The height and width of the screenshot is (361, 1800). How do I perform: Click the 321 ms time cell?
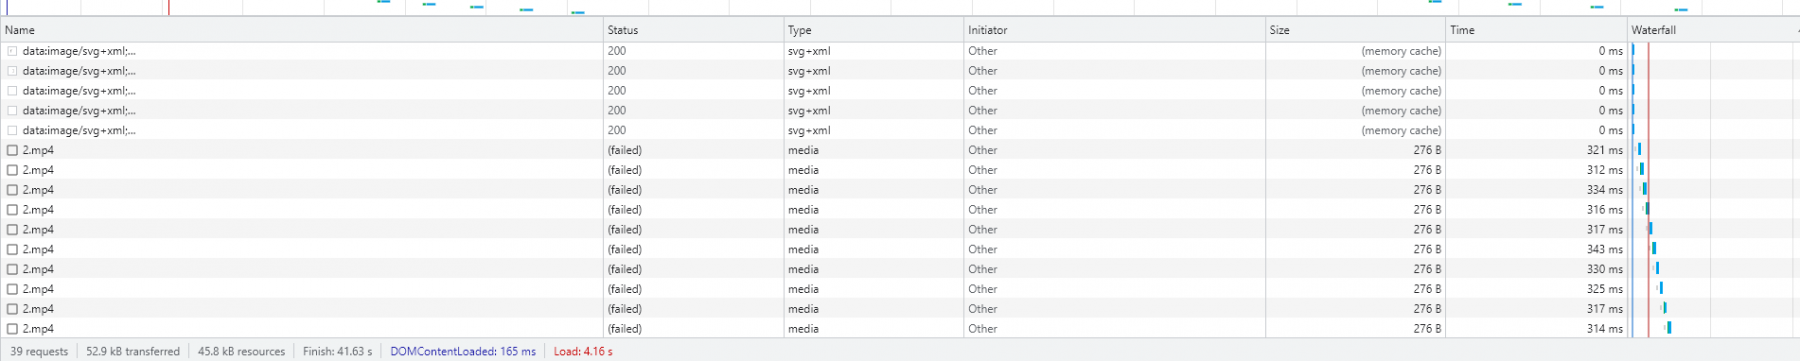[1604, 150]
